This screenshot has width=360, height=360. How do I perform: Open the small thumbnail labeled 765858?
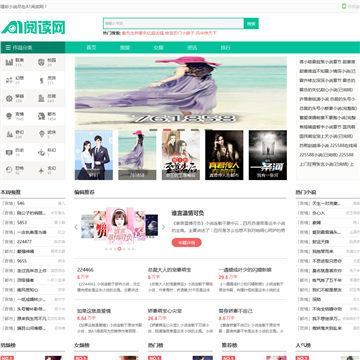pos(137,155)
